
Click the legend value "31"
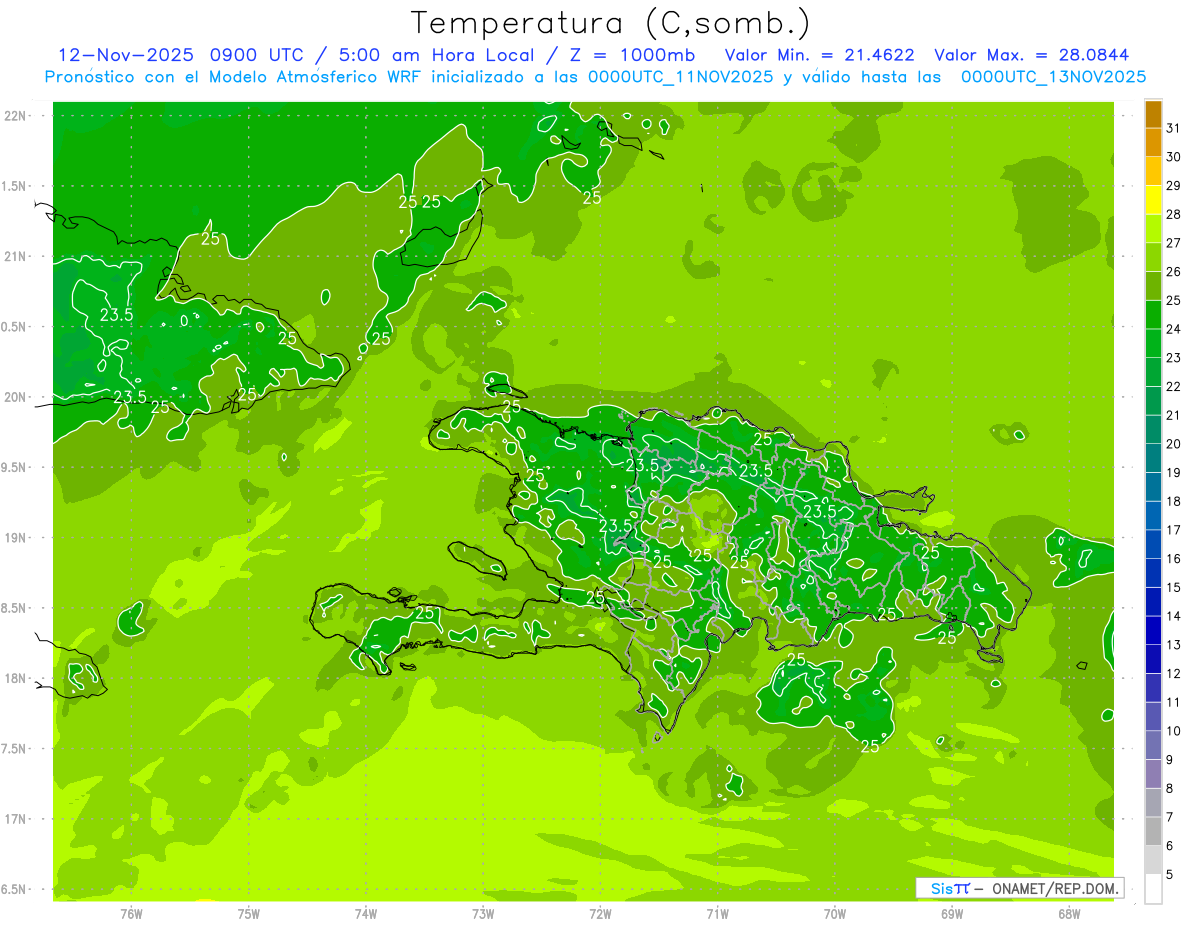coord(1174,128)
